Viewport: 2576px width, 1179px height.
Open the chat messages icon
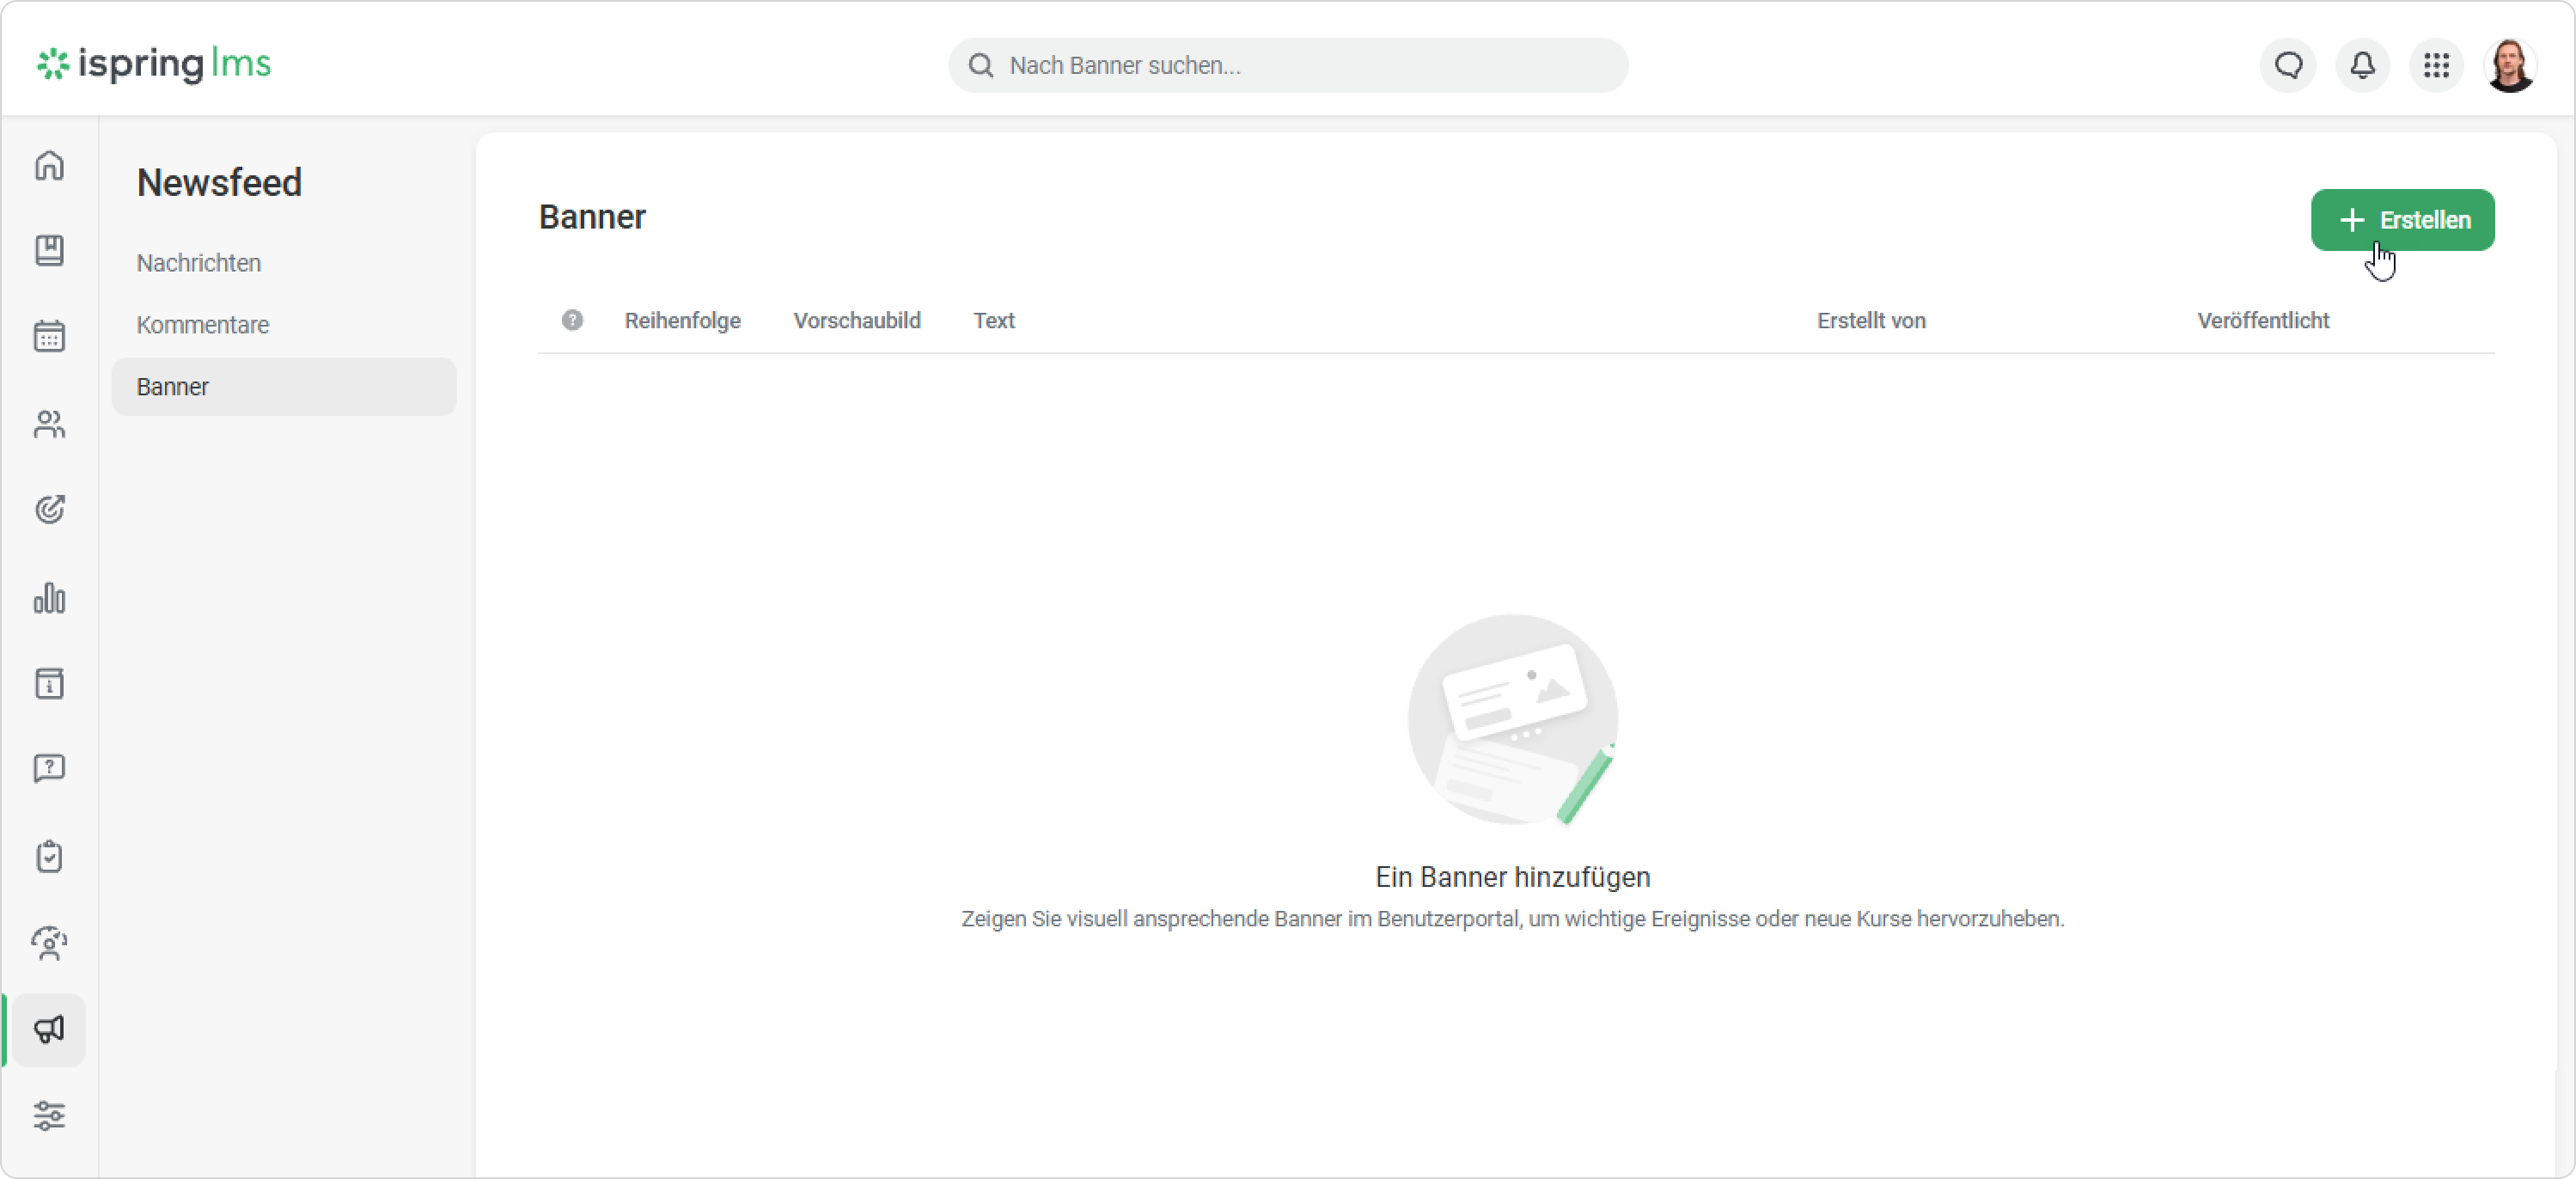(x=2288, y=65)
